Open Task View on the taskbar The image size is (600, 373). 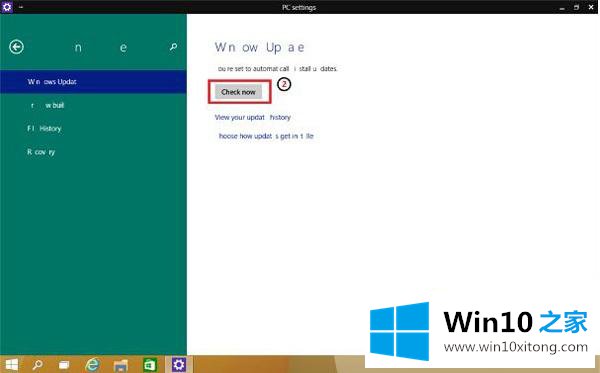click(64, 365)
